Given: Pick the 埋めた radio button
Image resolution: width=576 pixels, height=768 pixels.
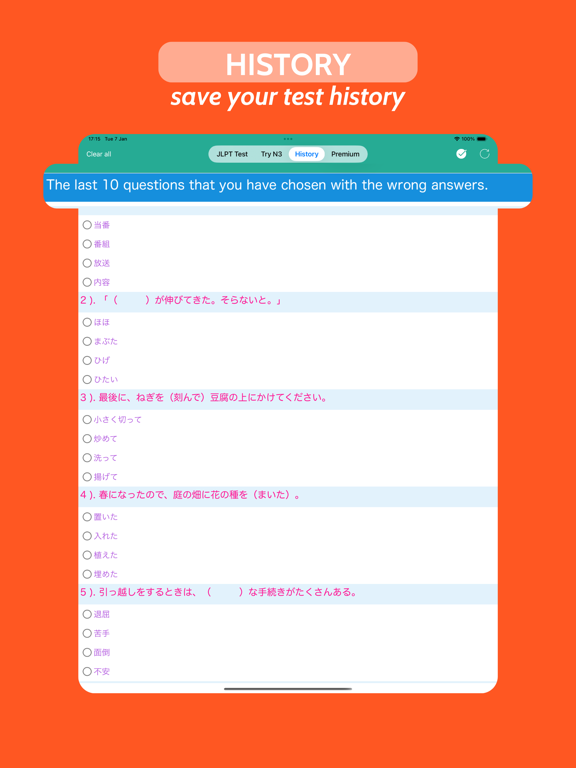Looking at the screenshot, I should [87, 574].
